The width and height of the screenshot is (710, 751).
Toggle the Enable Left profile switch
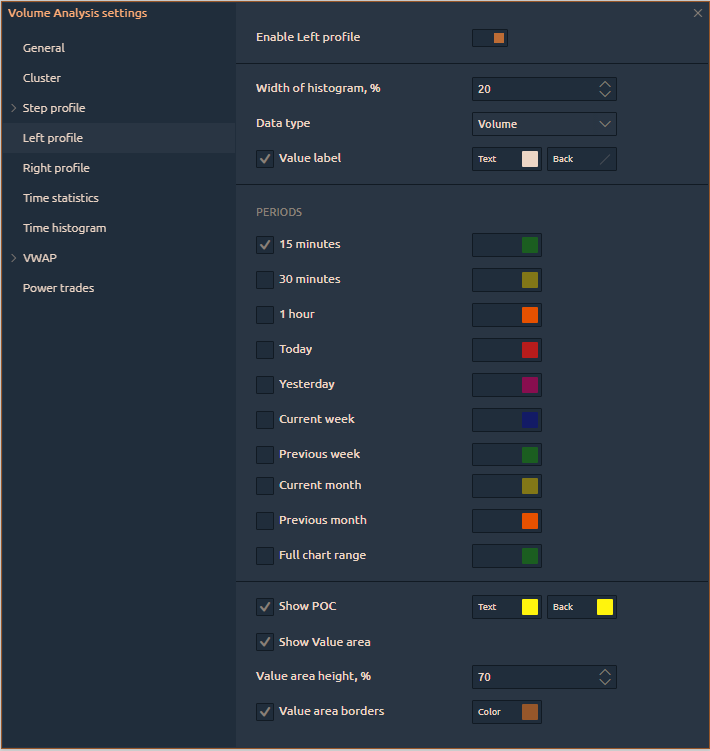point(490,38)
